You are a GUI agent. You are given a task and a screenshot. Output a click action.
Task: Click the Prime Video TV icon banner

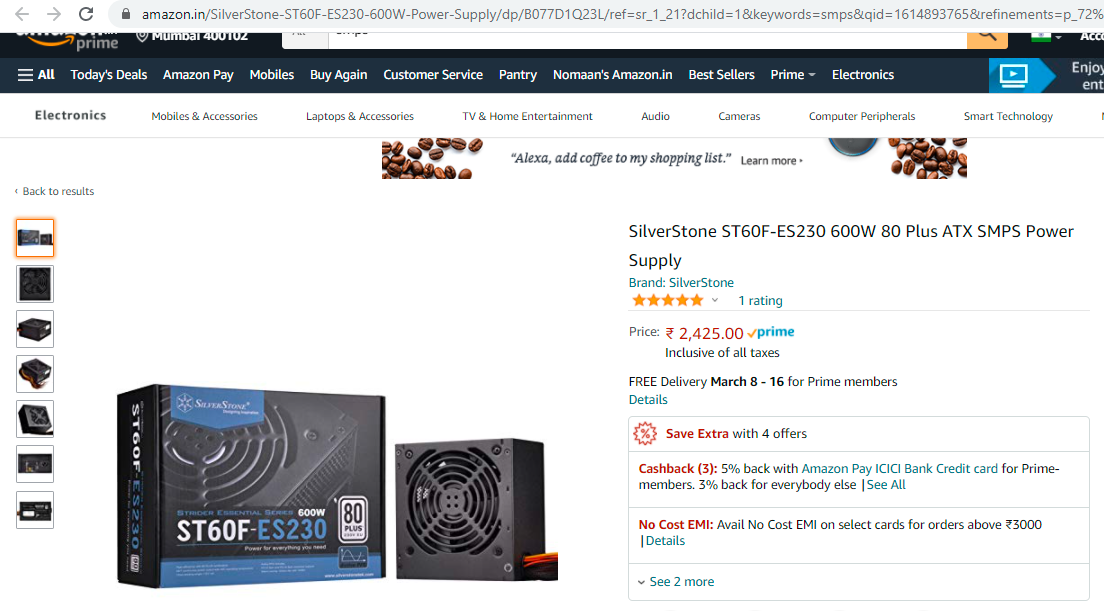(1022, 75)
